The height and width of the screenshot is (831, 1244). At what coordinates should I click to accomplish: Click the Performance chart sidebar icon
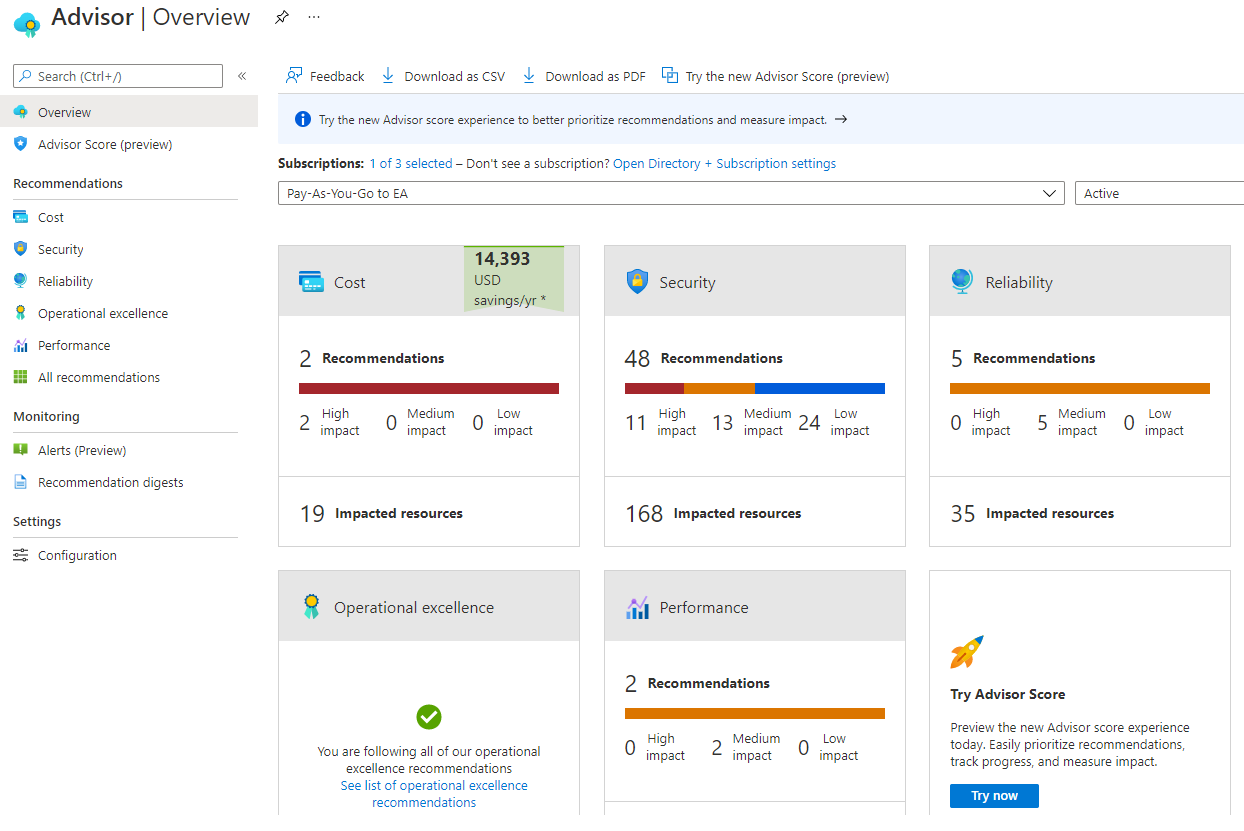coord(20,345)
